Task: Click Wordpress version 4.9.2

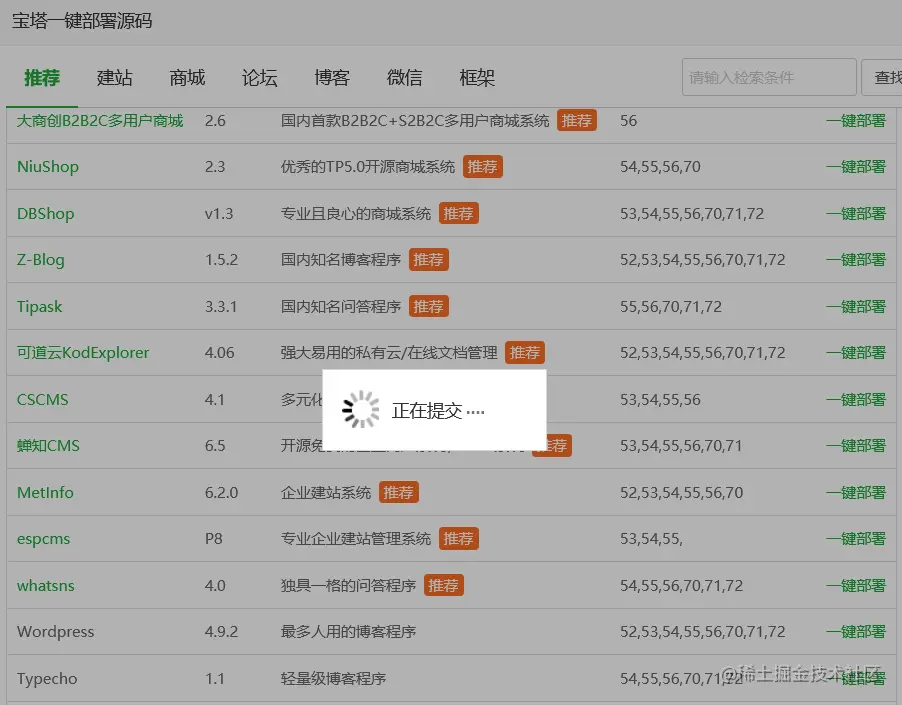Action: tap(221, 631)
